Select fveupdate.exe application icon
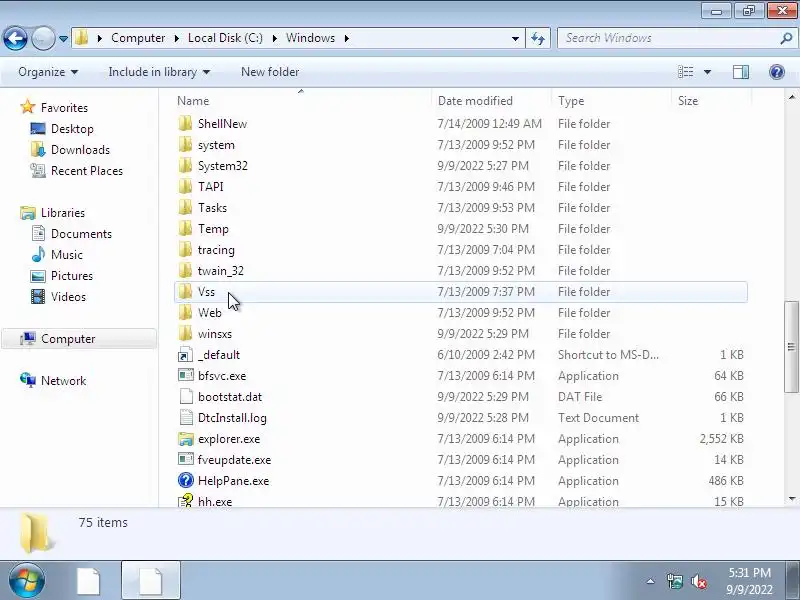800x600 pixels. point(185,459)
